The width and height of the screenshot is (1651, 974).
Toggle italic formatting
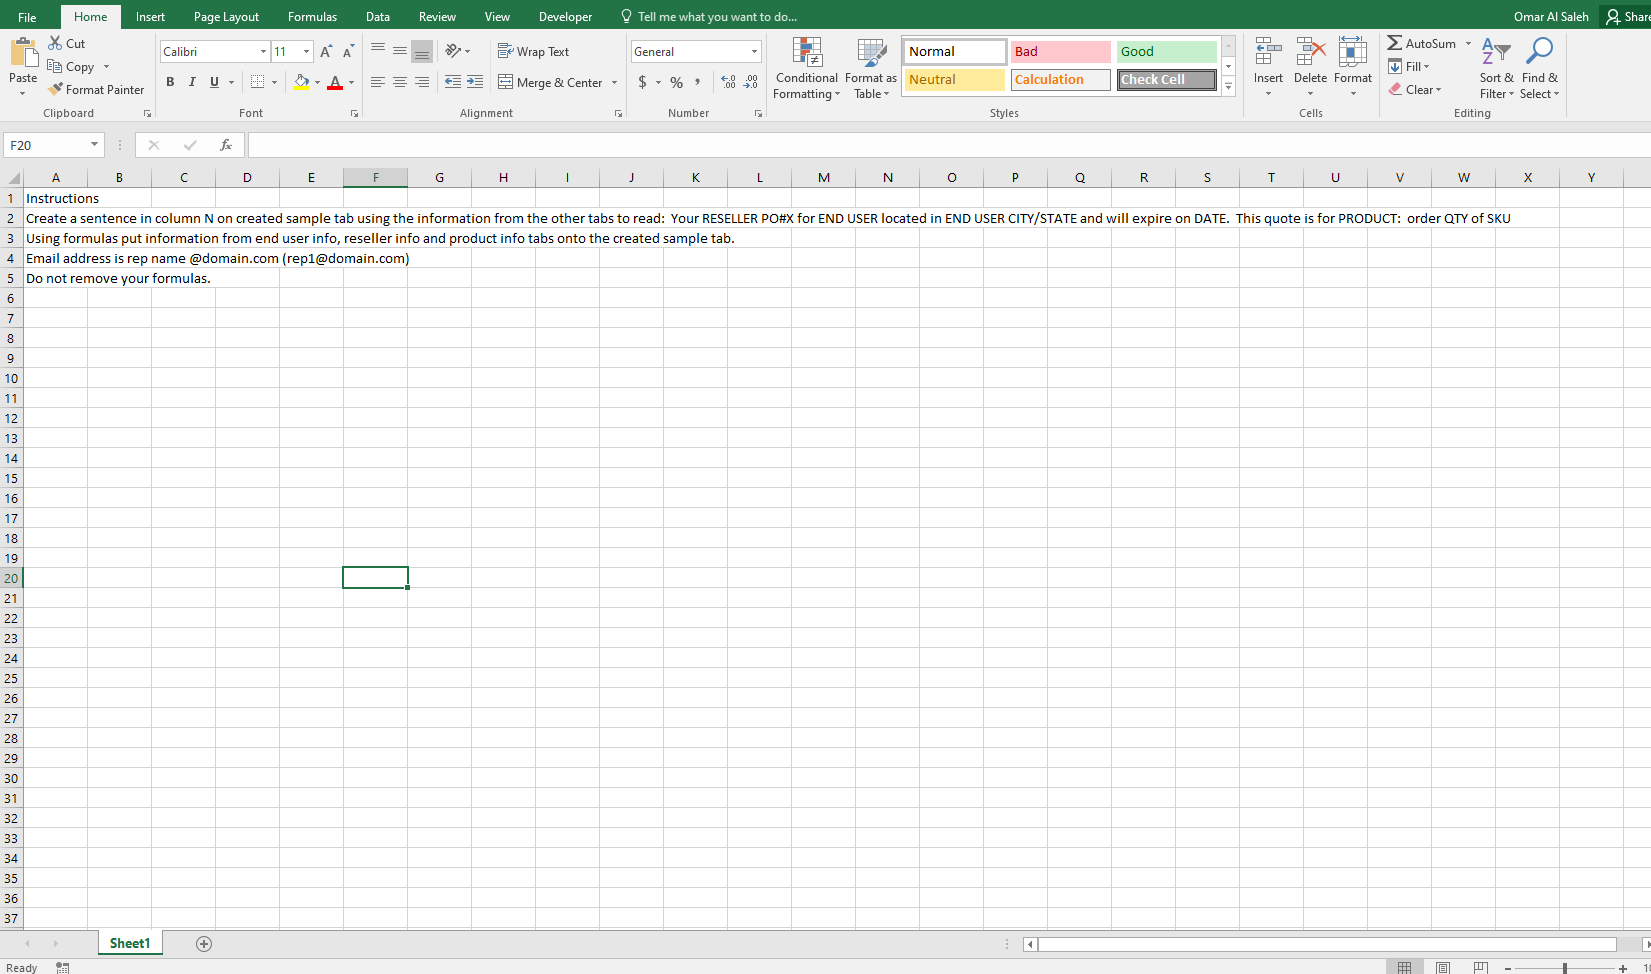tap(192, 82)
